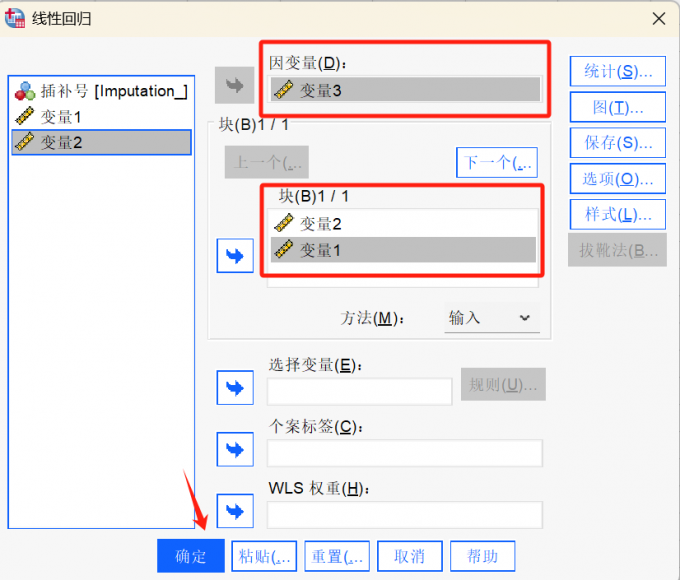This screenshot has width=680, height=580.
Task: Click the 拔靴法 bootstrap button
Action: (618, 250)
